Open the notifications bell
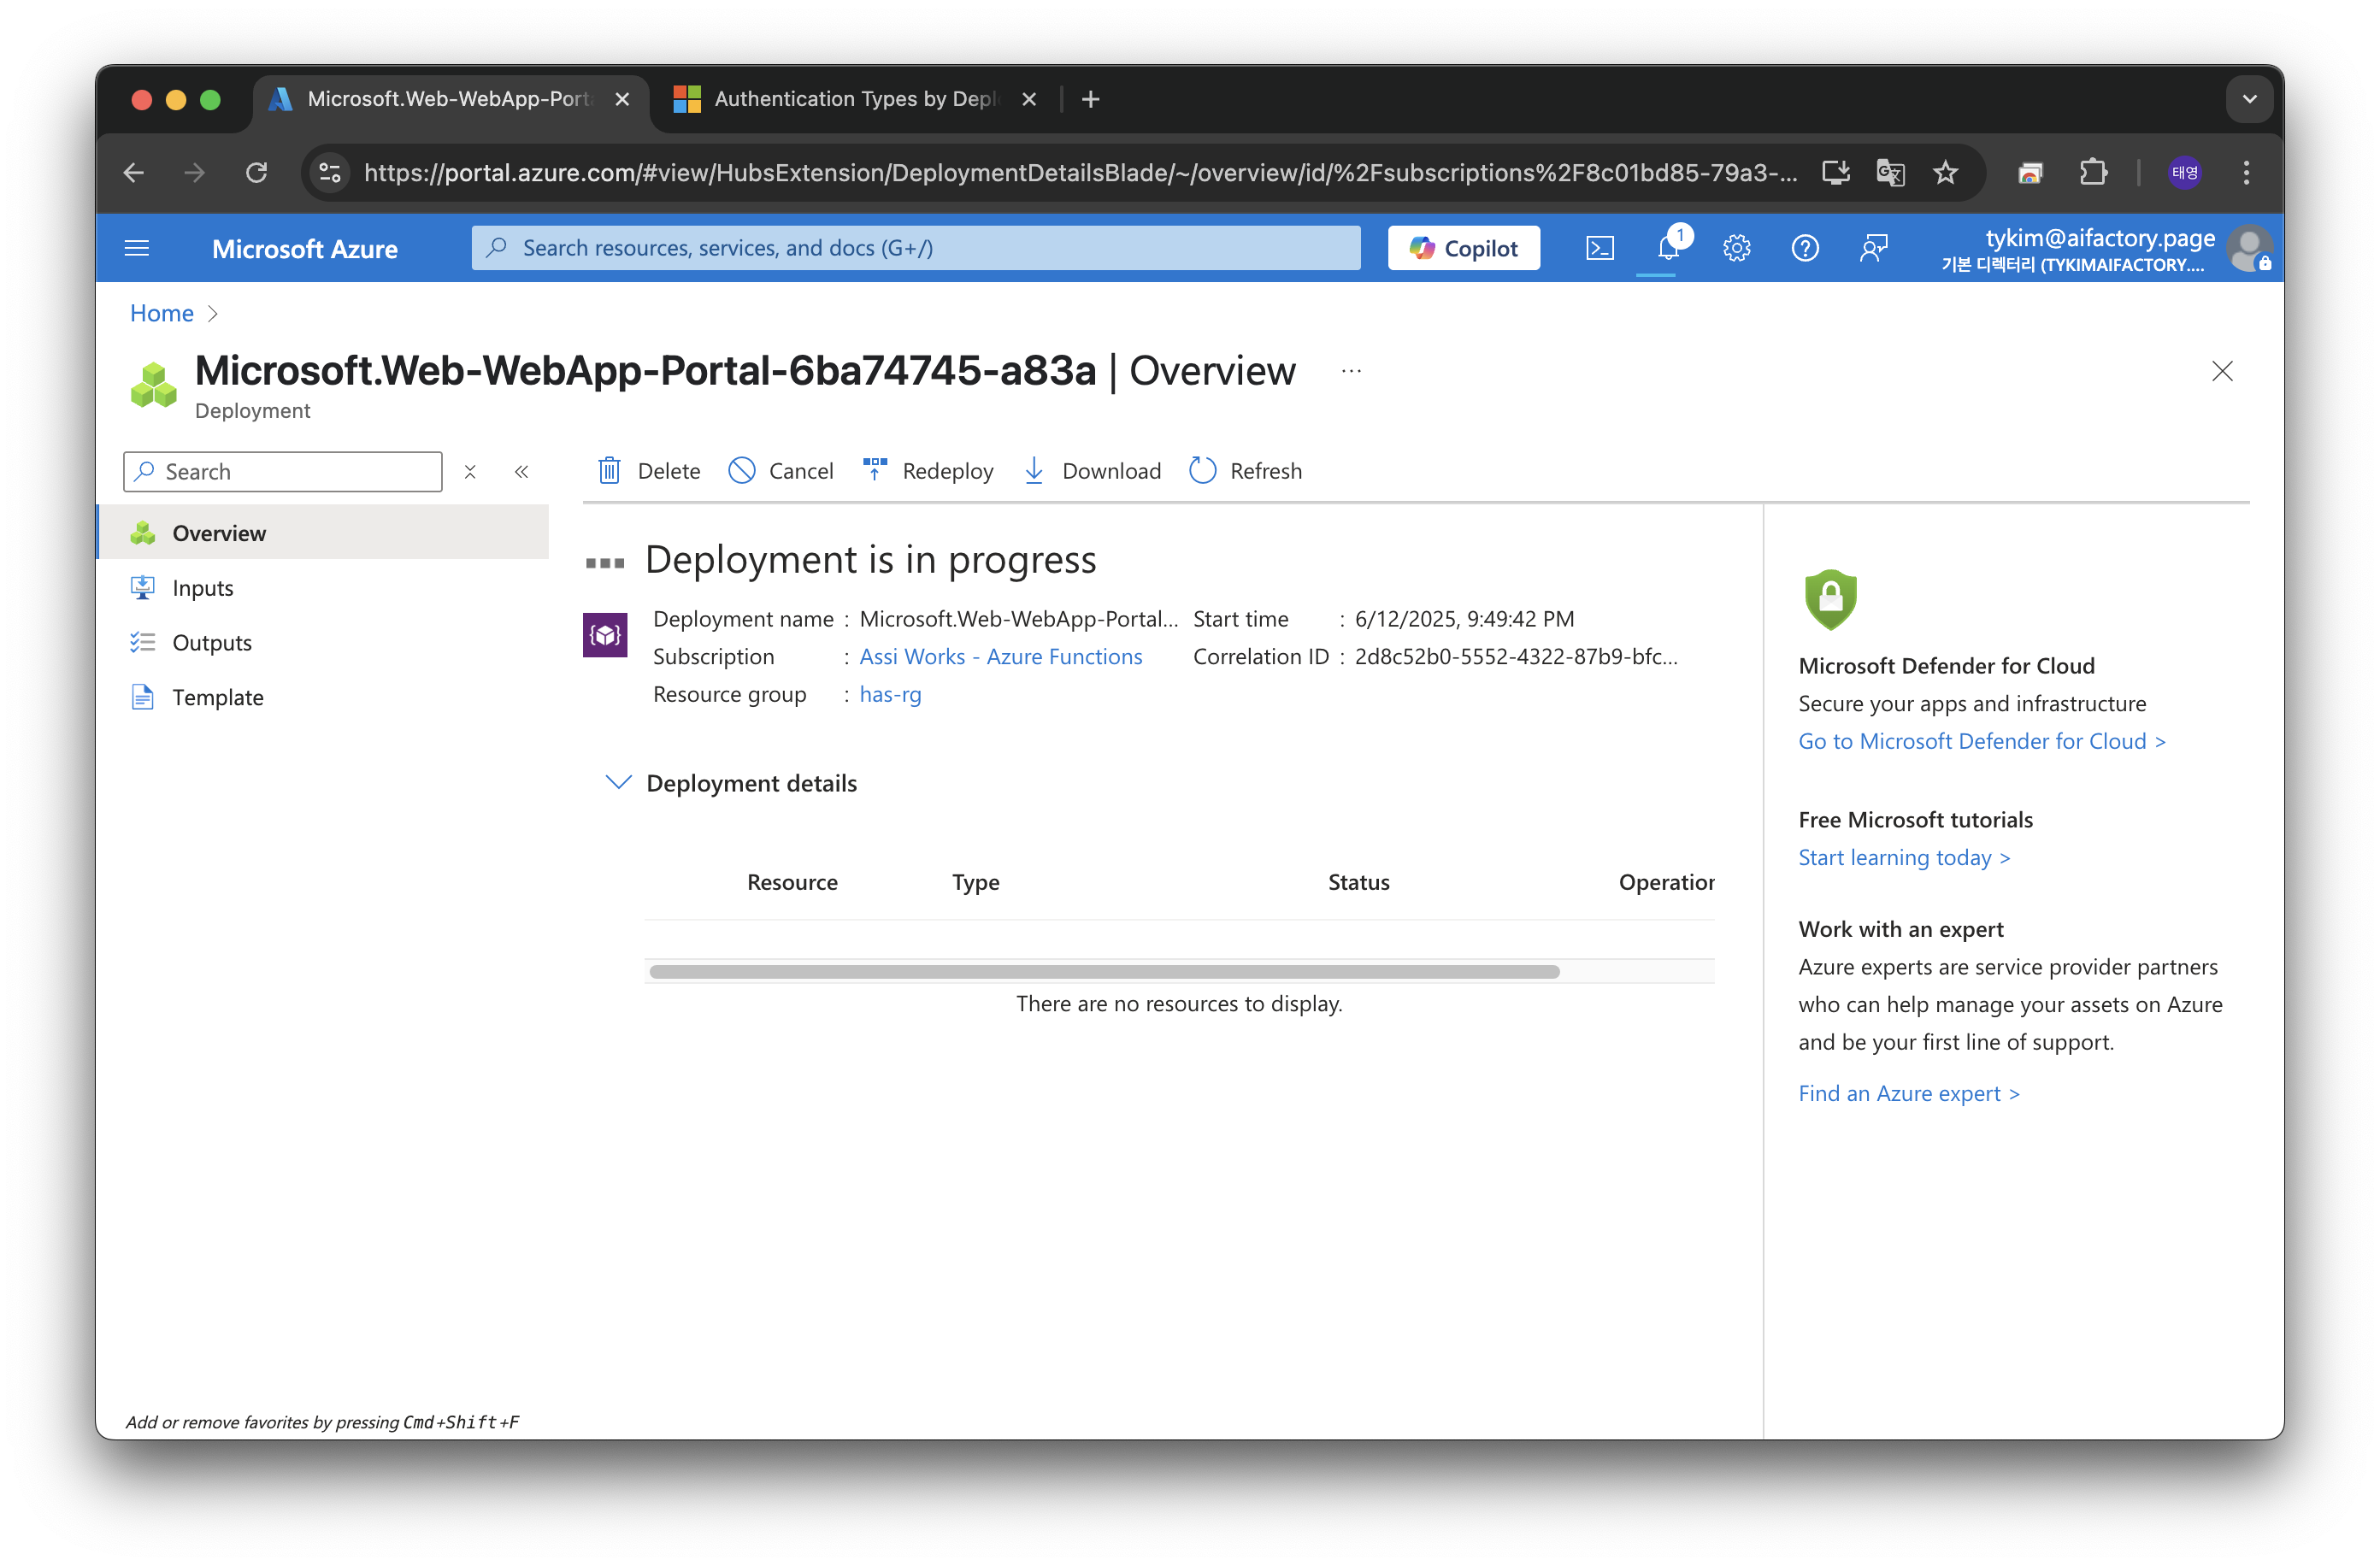This screenshot has width=2380, height=1566. coord(1667,248)
